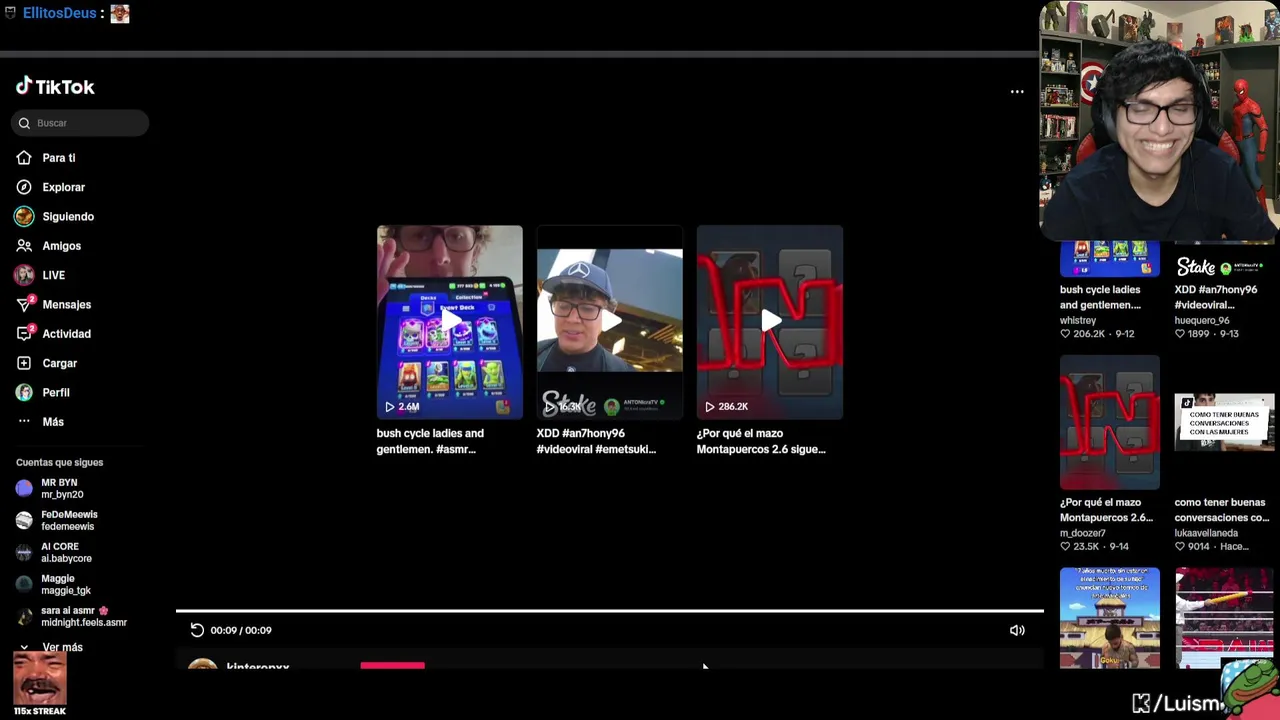Click the Siguiendo avatar icon

coord(24,216)
